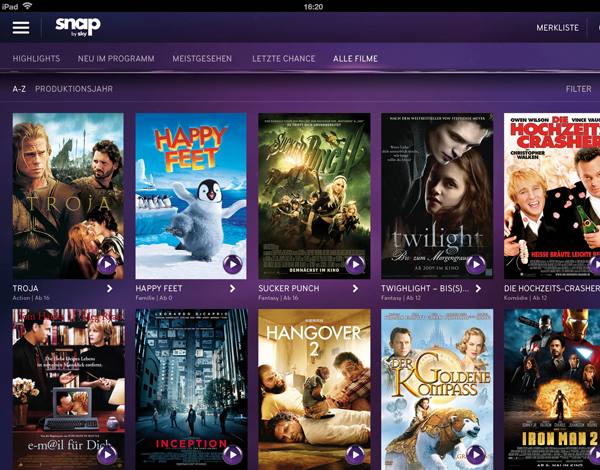The width and height of the screenshot is (600, 470).
Task: Open the Happy Feet poster
Action: [191, 196]
